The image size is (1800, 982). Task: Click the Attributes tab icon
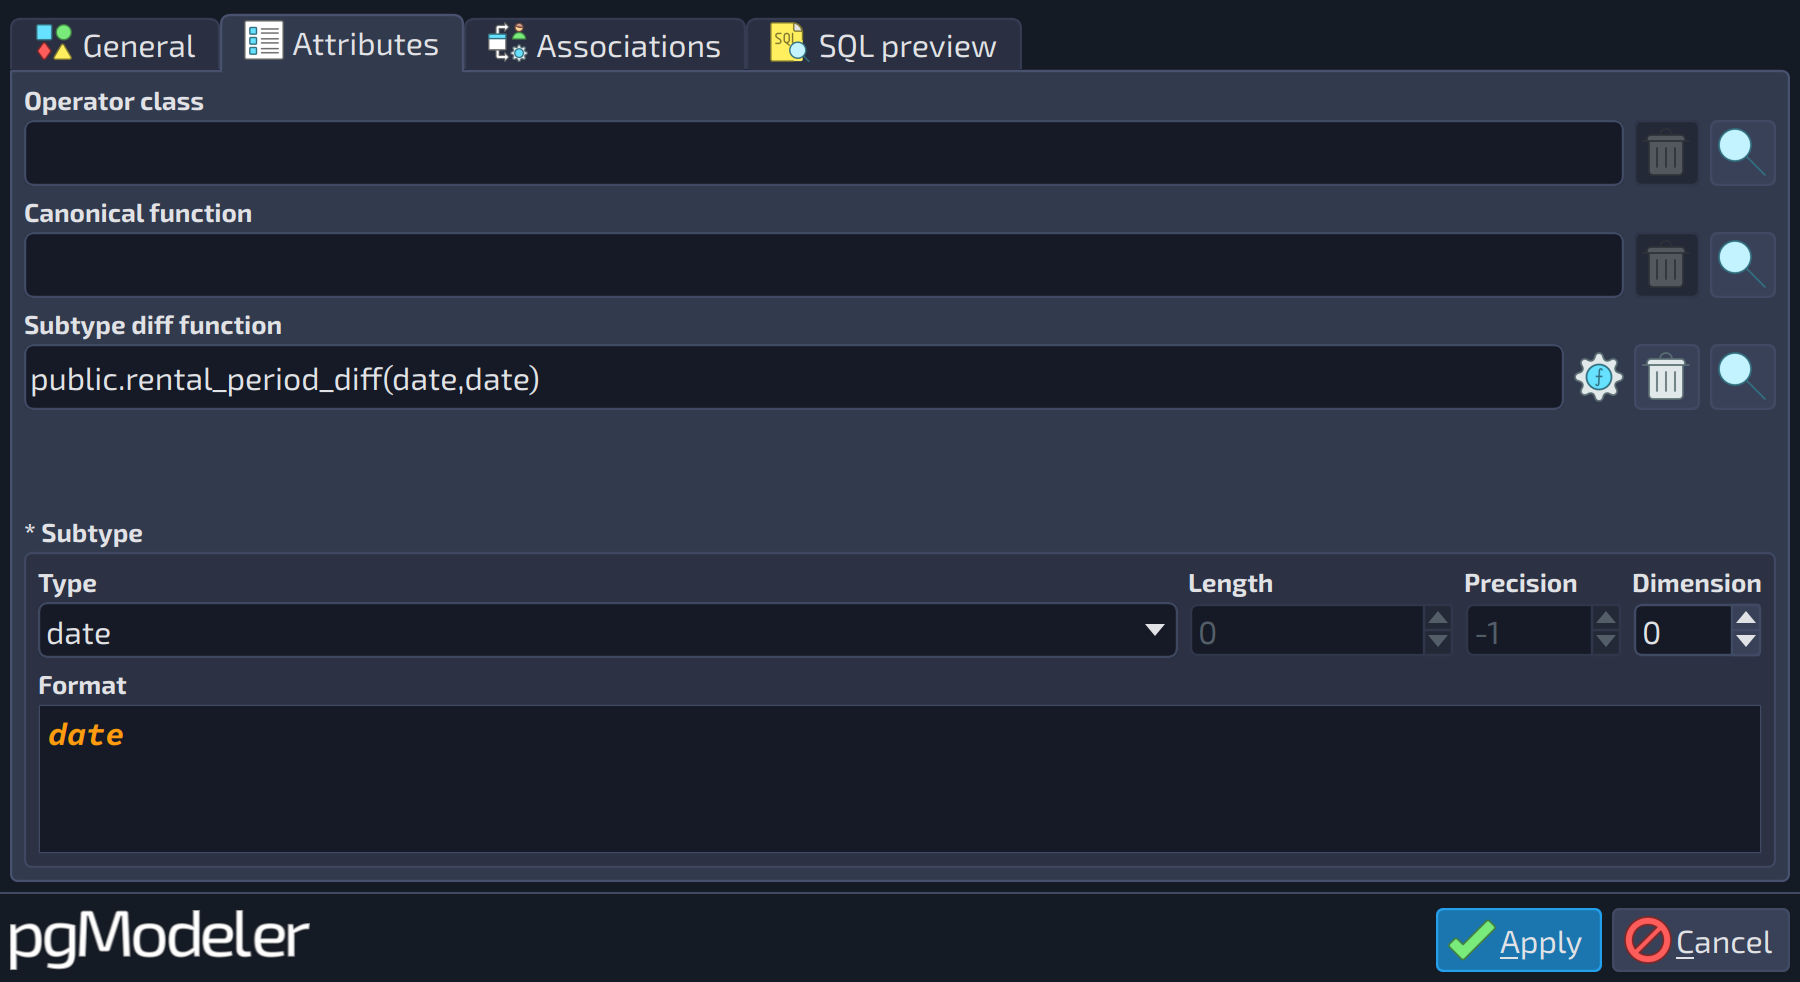263,41
